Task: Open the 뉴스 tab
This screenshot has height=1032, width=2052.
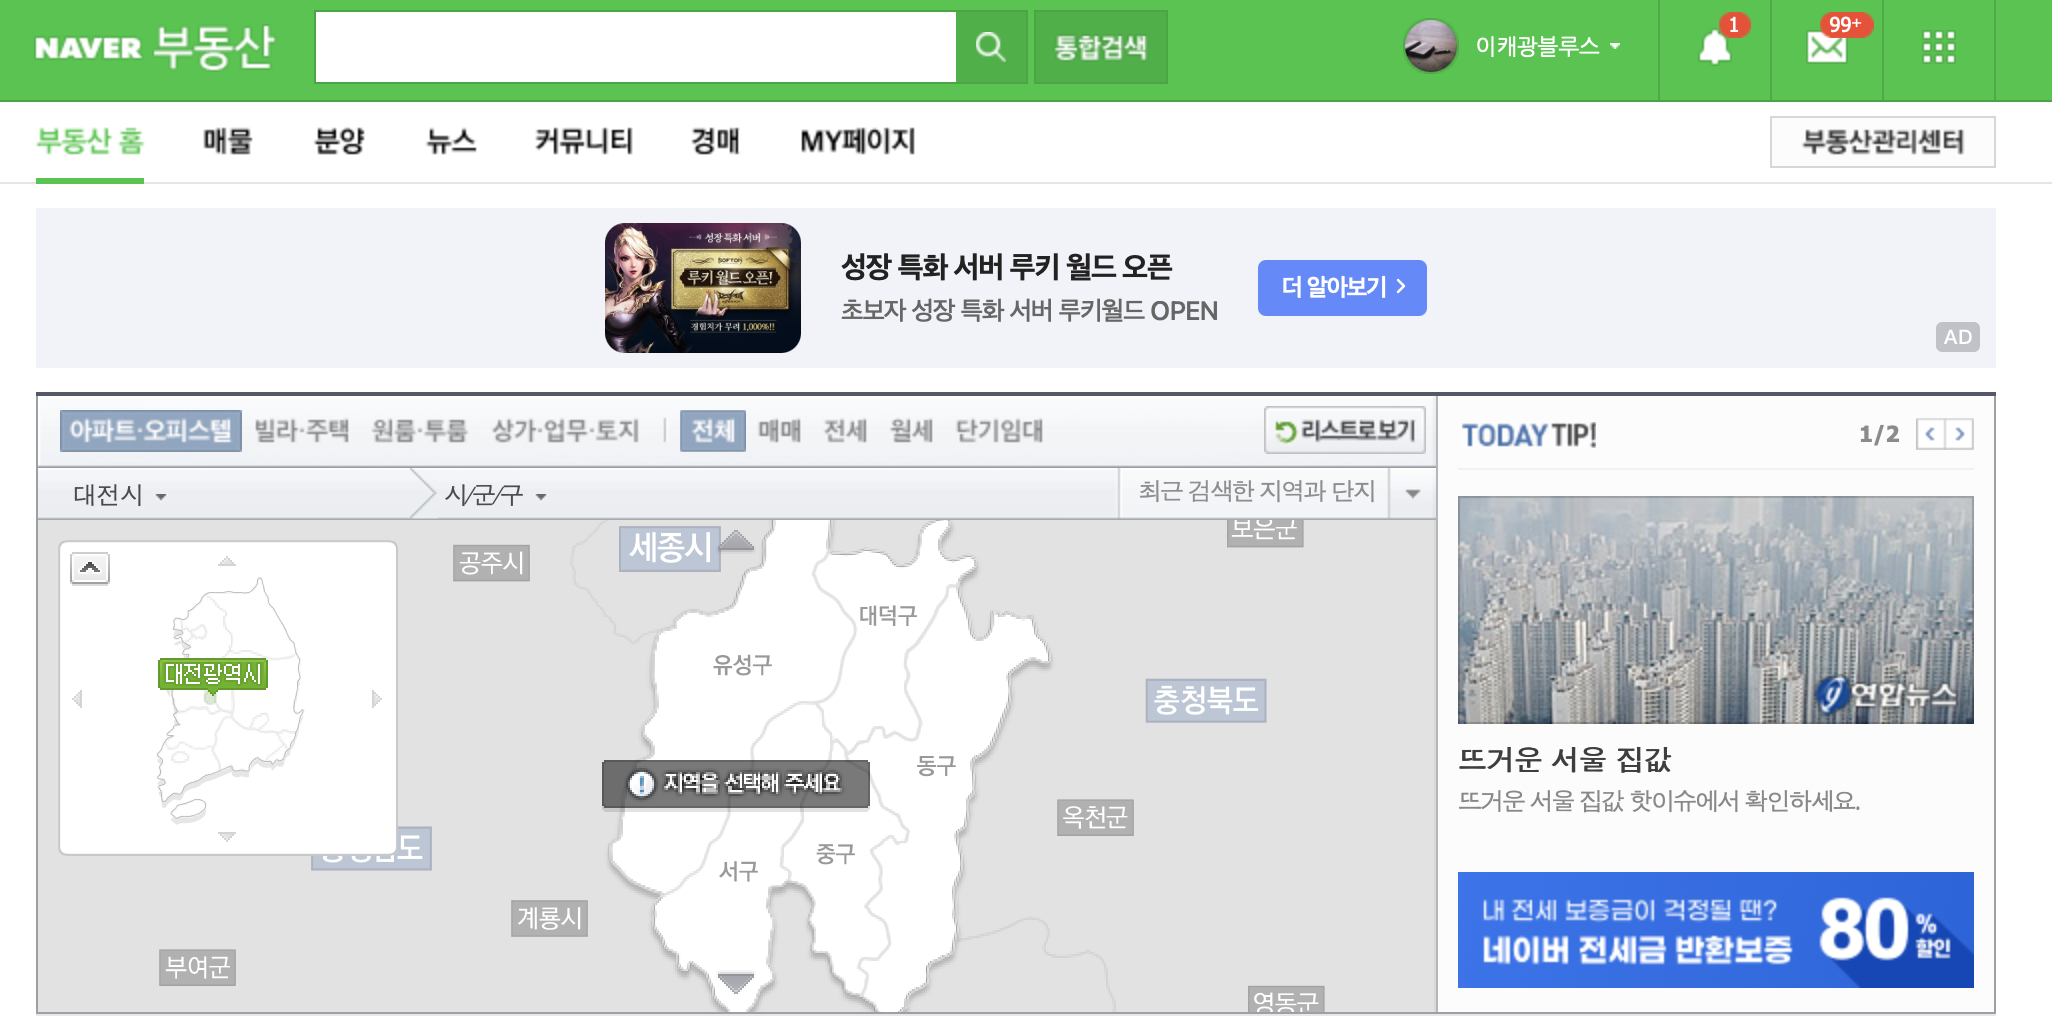Action: point(451,141)
